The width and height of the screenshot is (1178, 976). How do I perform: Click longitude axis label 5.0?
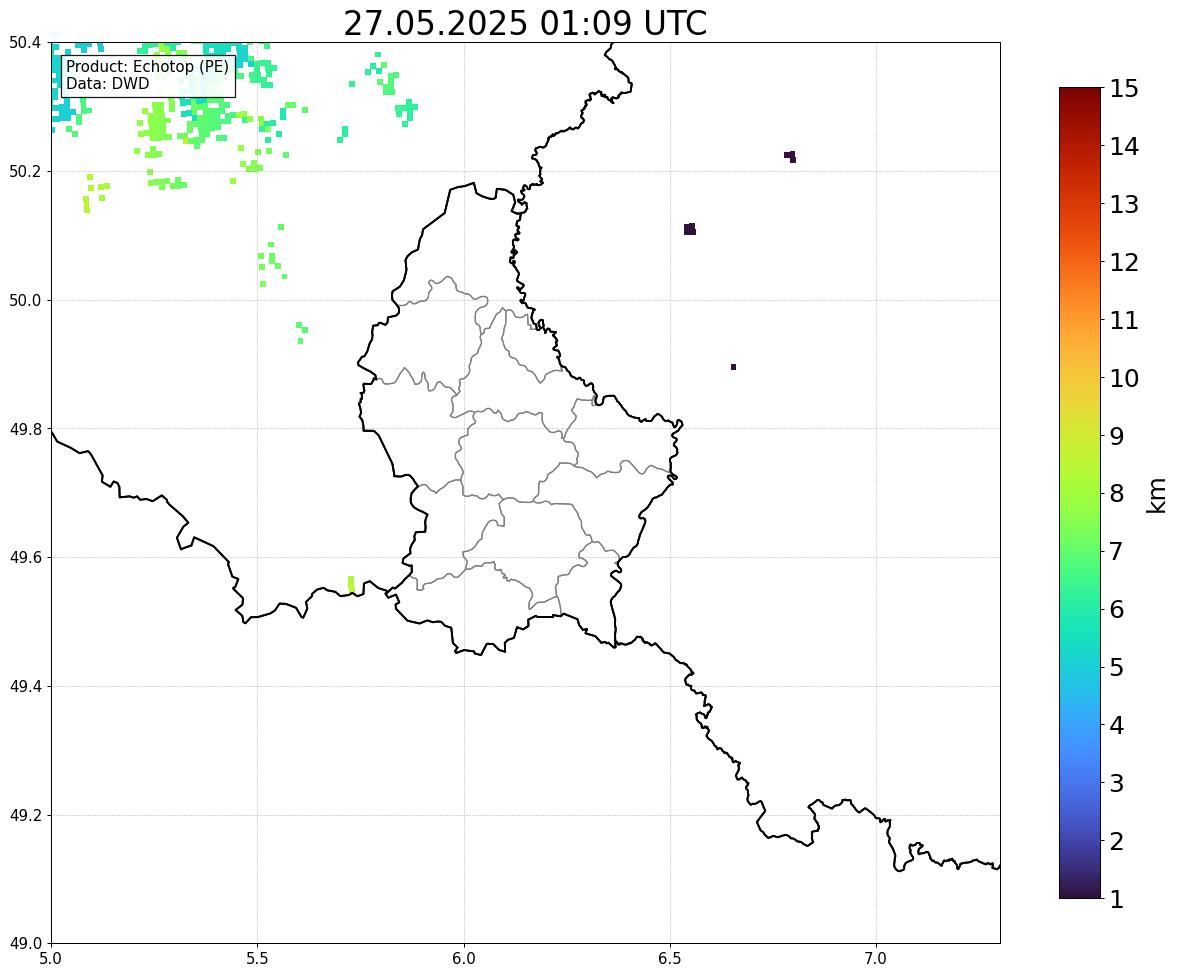click(51, 959)
